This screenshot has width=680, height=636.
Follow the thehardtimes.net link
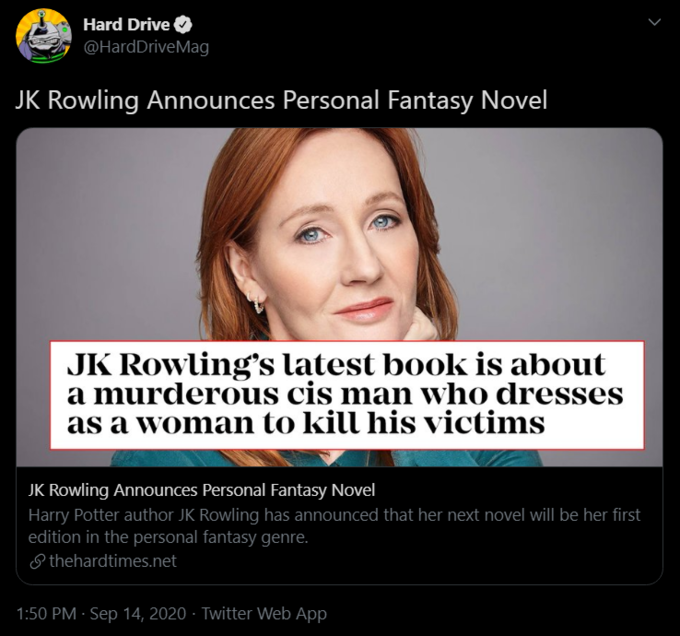click(x=113, y=561)
